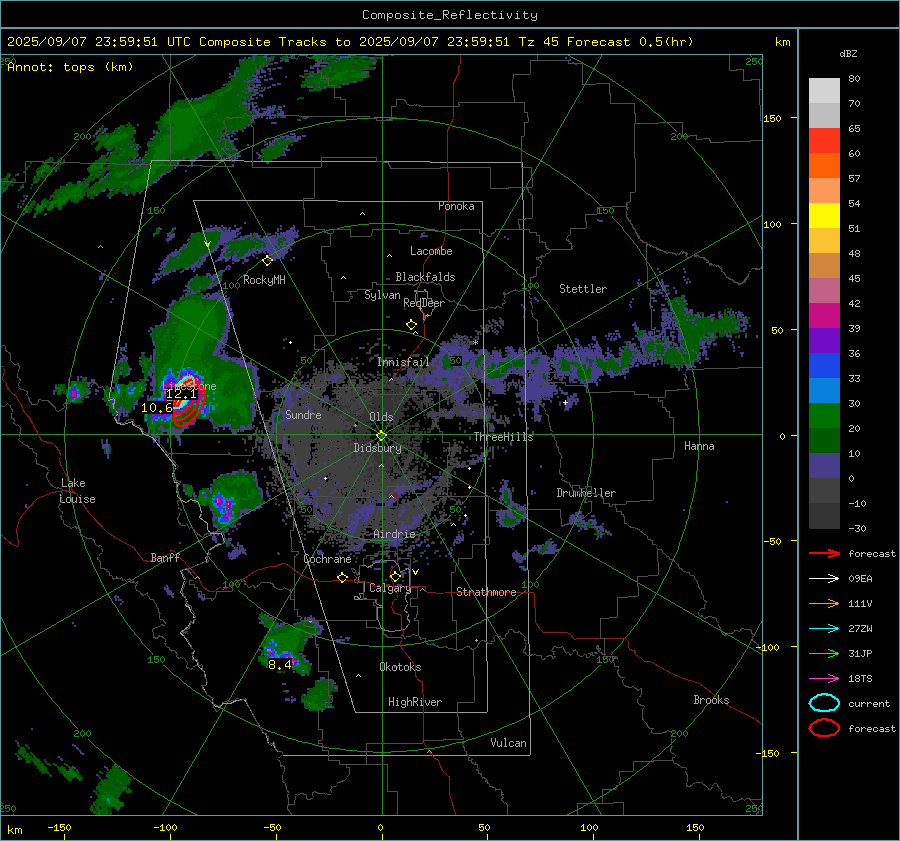Select the Brooks city label

coord(711,700)
